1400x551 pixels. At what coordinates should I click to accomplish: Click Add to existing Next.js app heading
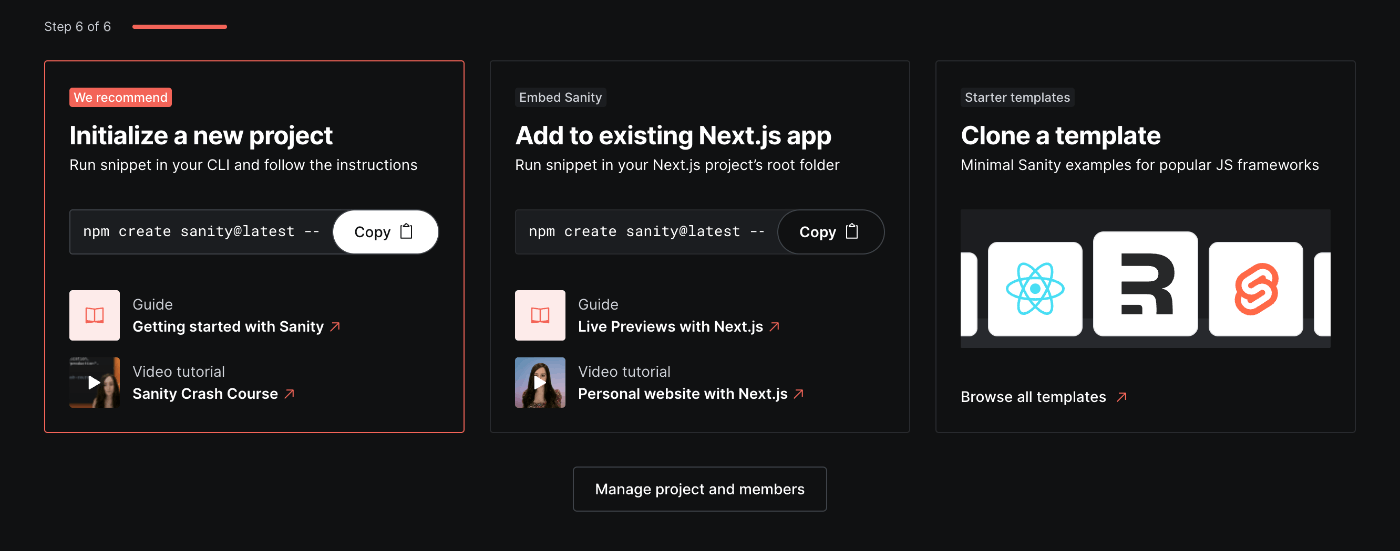pyautogui.click(x=673, y=135)
